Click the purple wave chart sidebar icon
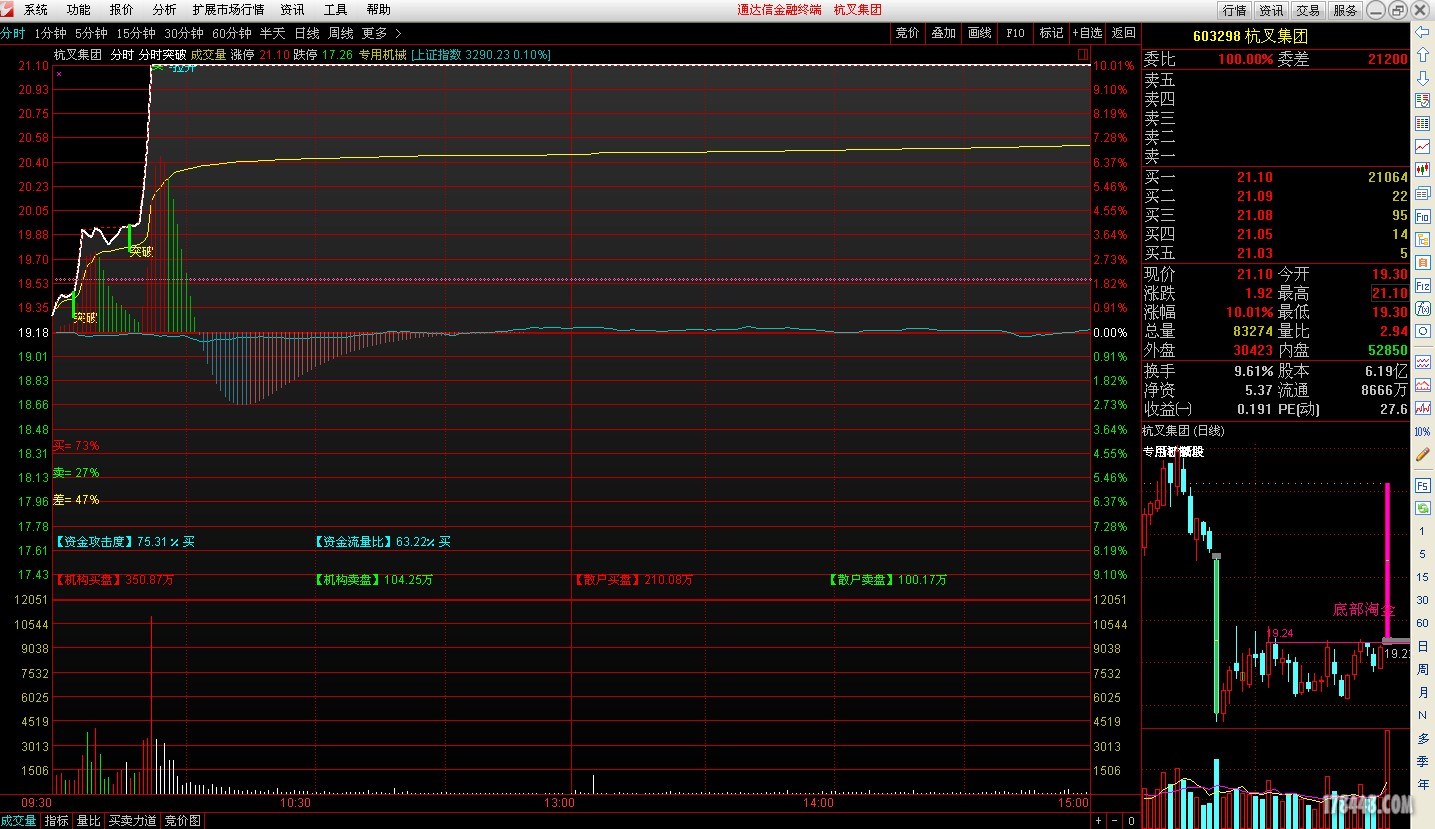This screenshot has height=829, width=1435. (x=1422, y=362)
